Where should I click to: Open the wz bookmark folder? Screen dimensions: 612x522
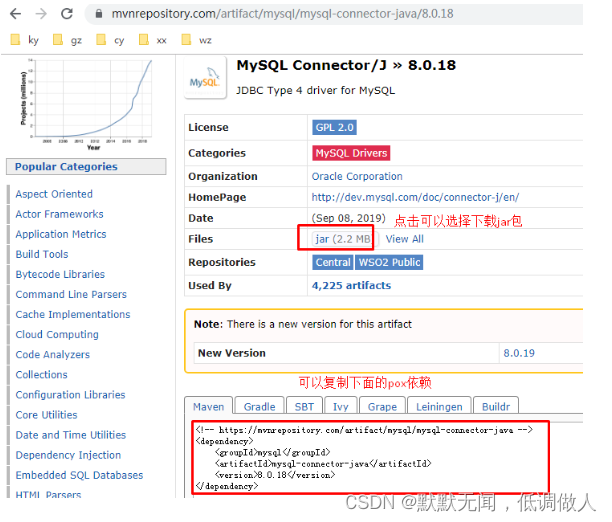197,40
